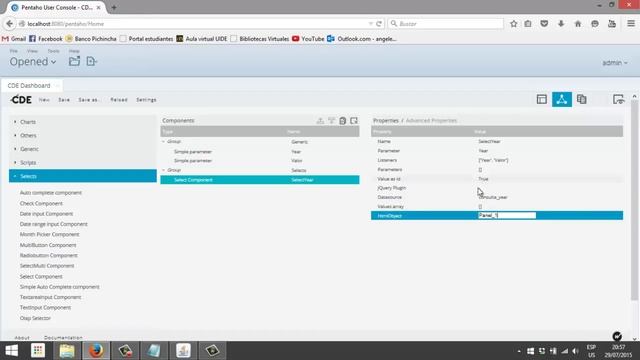Image resolution: width=640 pixels, height=360 pixels.
Task: Select the Simple parameter Year row
Action: [260, 151]
